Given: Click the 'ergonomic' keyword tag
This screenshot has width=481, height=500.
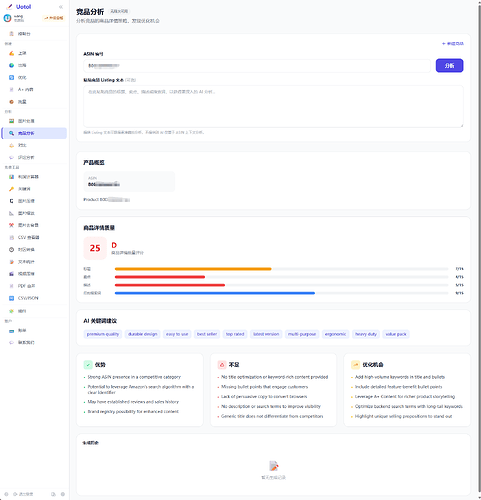Looking at the screenshot, I should [335, 334].
